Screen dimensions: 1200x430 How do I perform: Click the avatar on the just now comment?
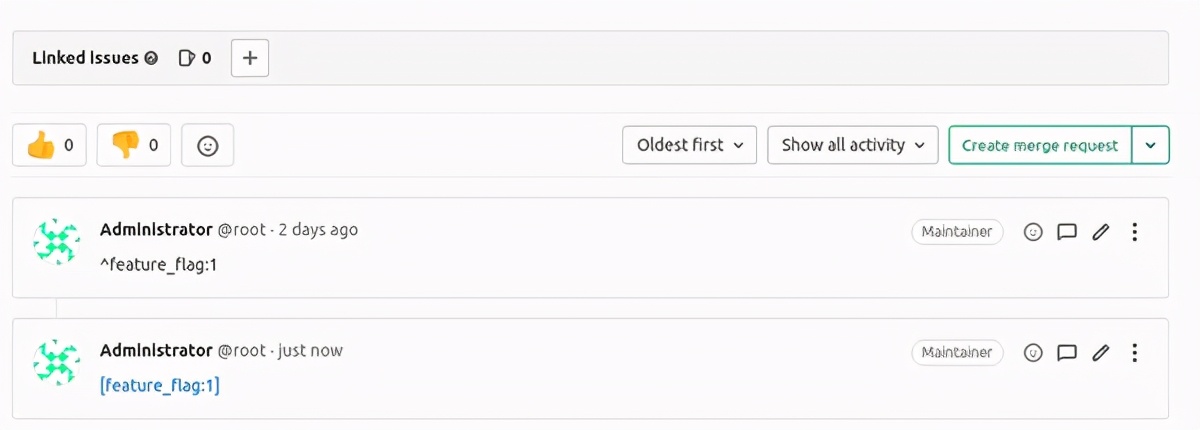57,361
